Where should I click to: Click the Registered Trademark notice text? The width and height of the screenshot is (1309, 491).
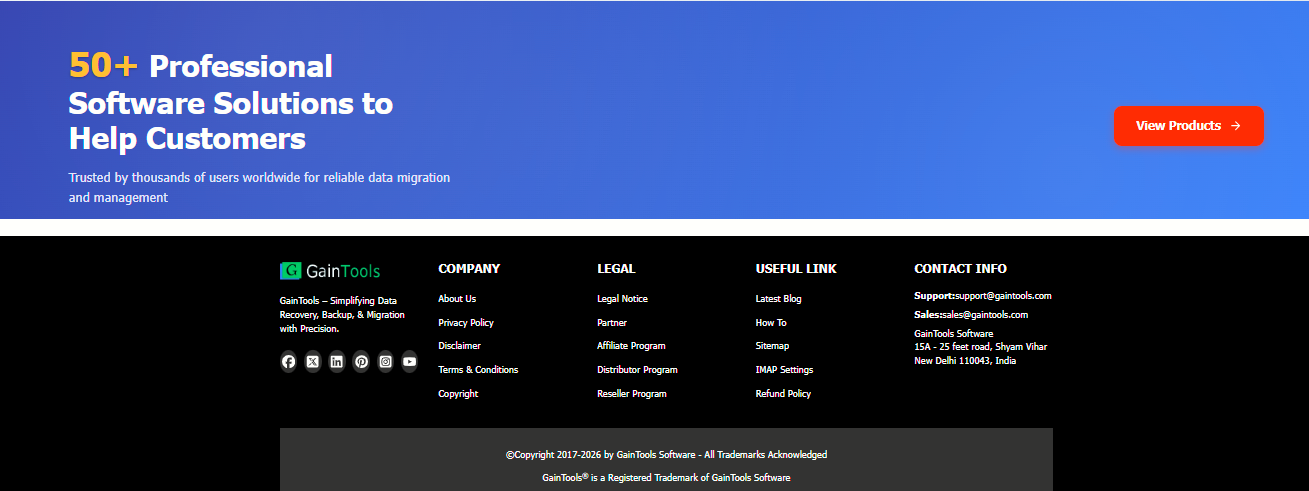click(666, 478)
